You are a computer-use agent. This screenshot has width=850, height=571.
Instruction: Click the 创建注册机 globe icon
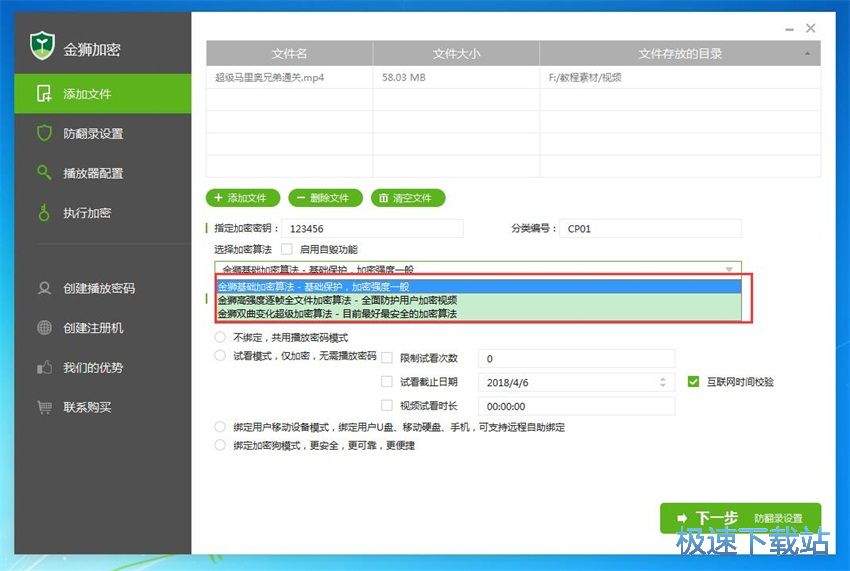(44, 328)
